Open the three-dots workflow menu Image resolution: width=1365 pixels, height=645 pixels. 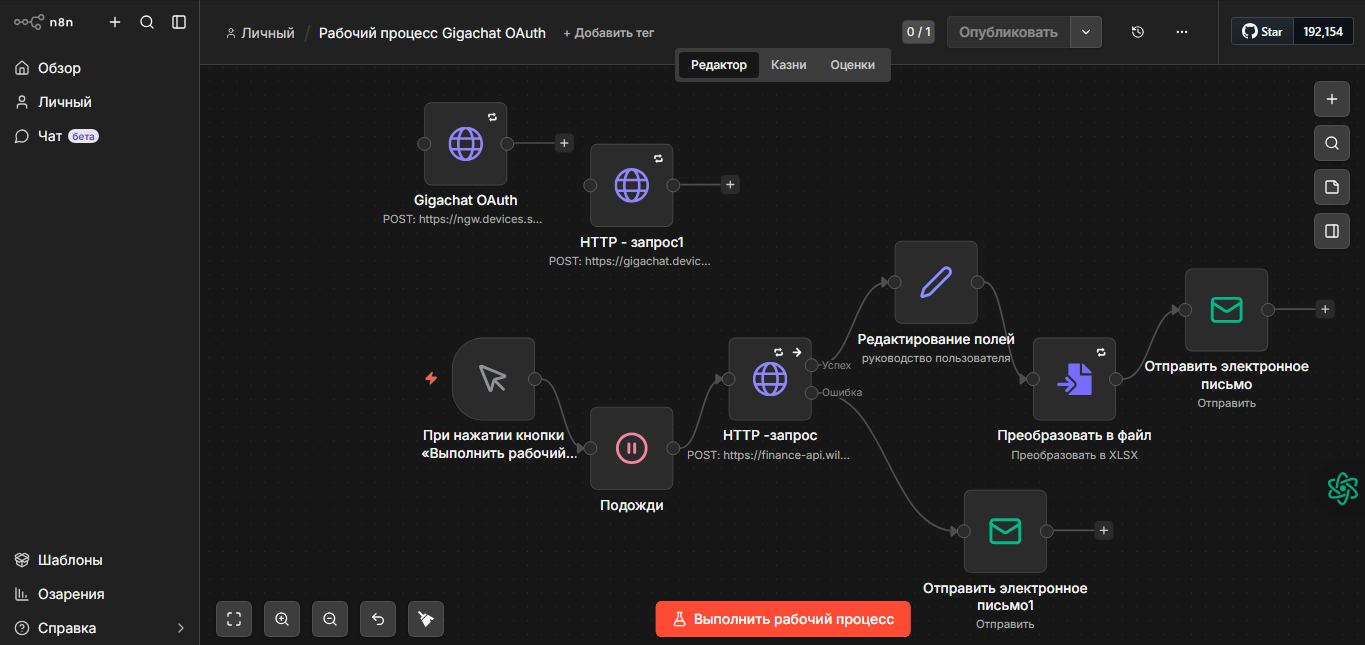point(1182,32)
